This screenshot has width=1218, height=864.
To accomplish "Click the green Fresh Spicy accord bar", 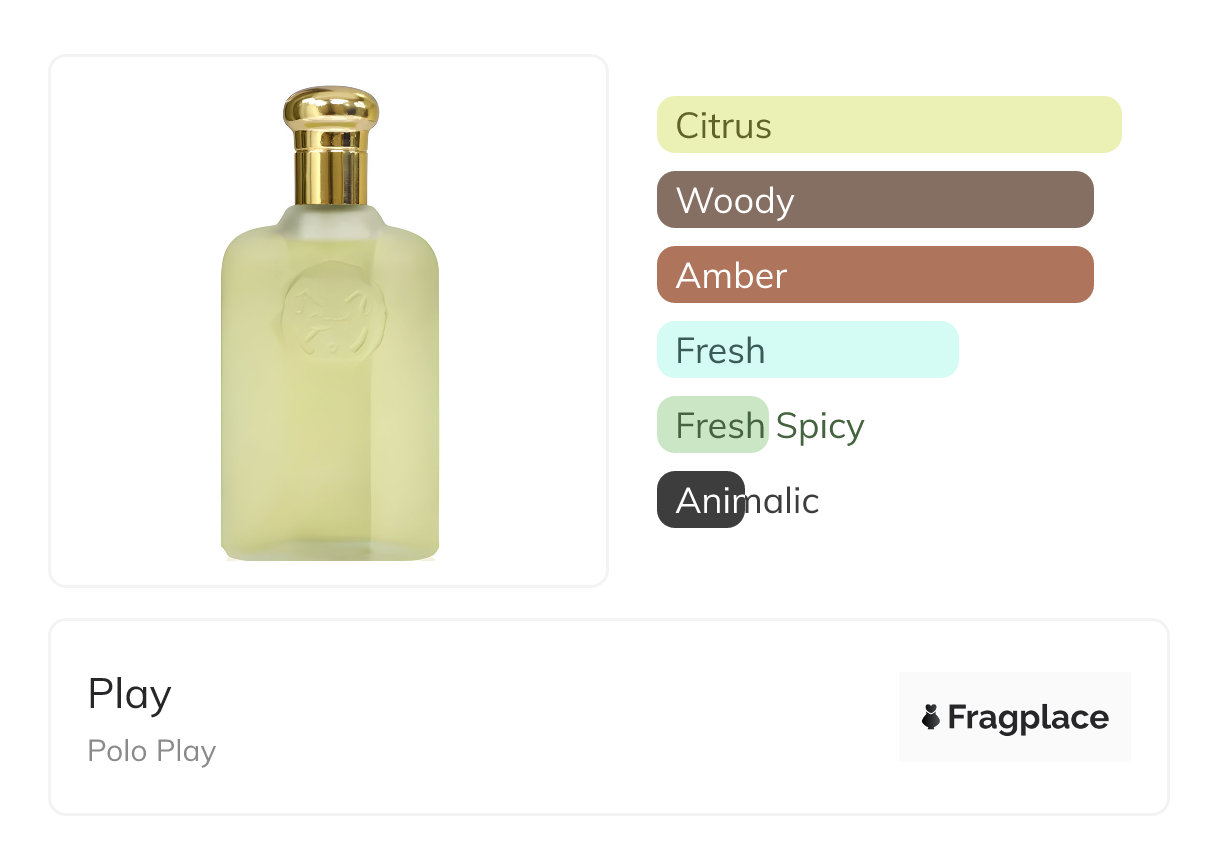I will coord(712,425).
